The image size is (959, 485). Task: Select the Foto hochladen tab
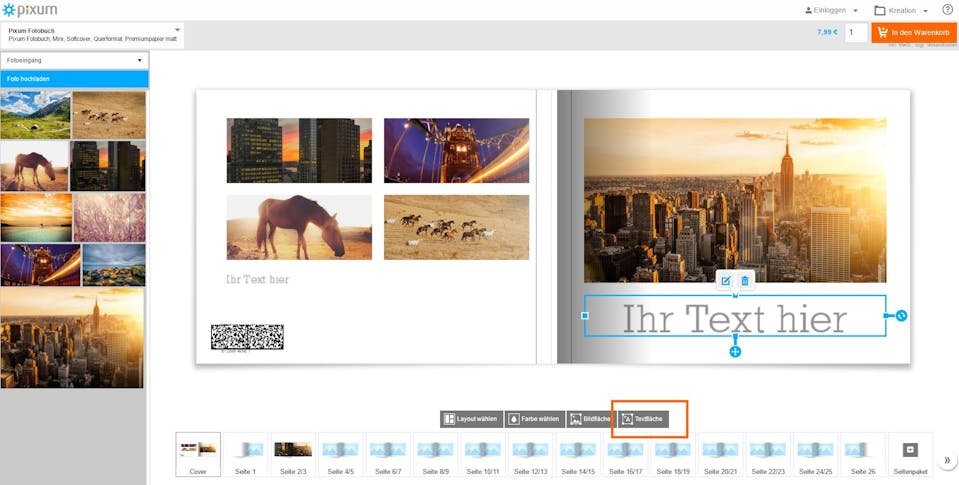click(x=75, y=79)
